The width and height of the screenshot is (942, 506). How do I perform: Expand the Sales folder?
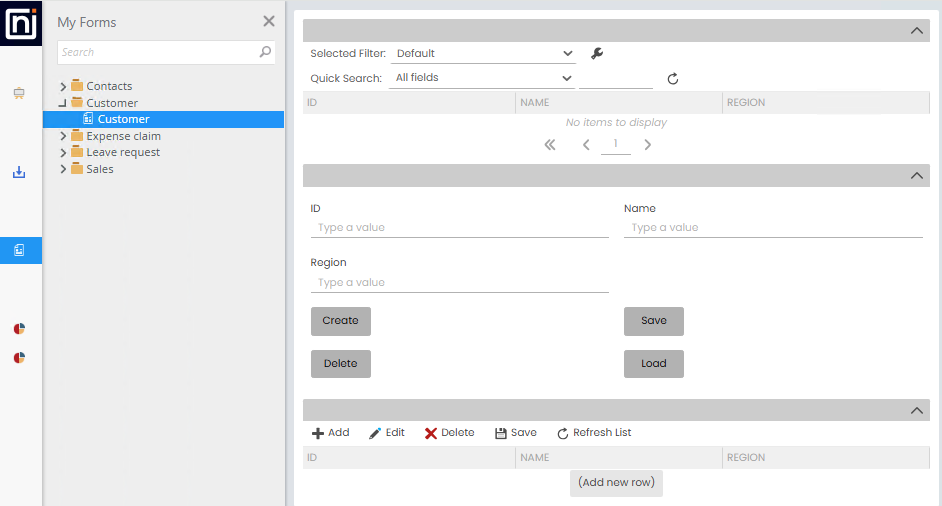63,169
